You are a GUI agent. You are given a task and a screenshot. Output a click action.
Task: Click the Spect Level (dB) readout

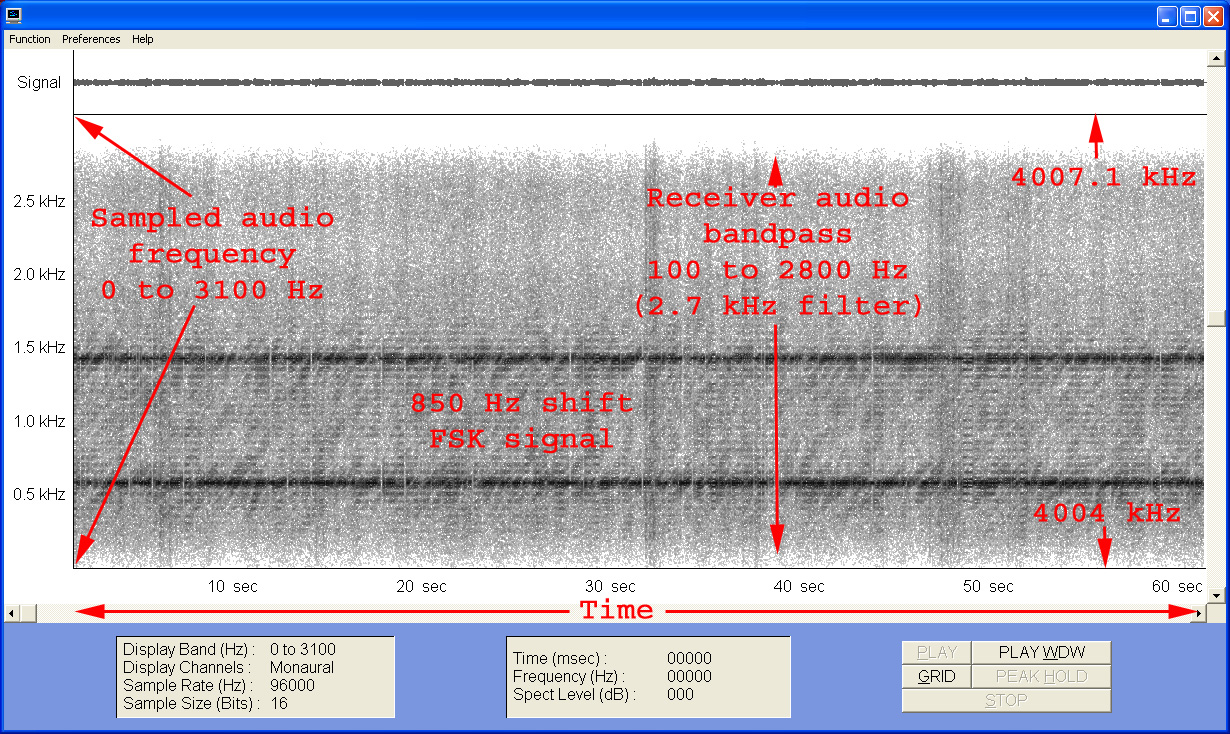pos(680,694)
